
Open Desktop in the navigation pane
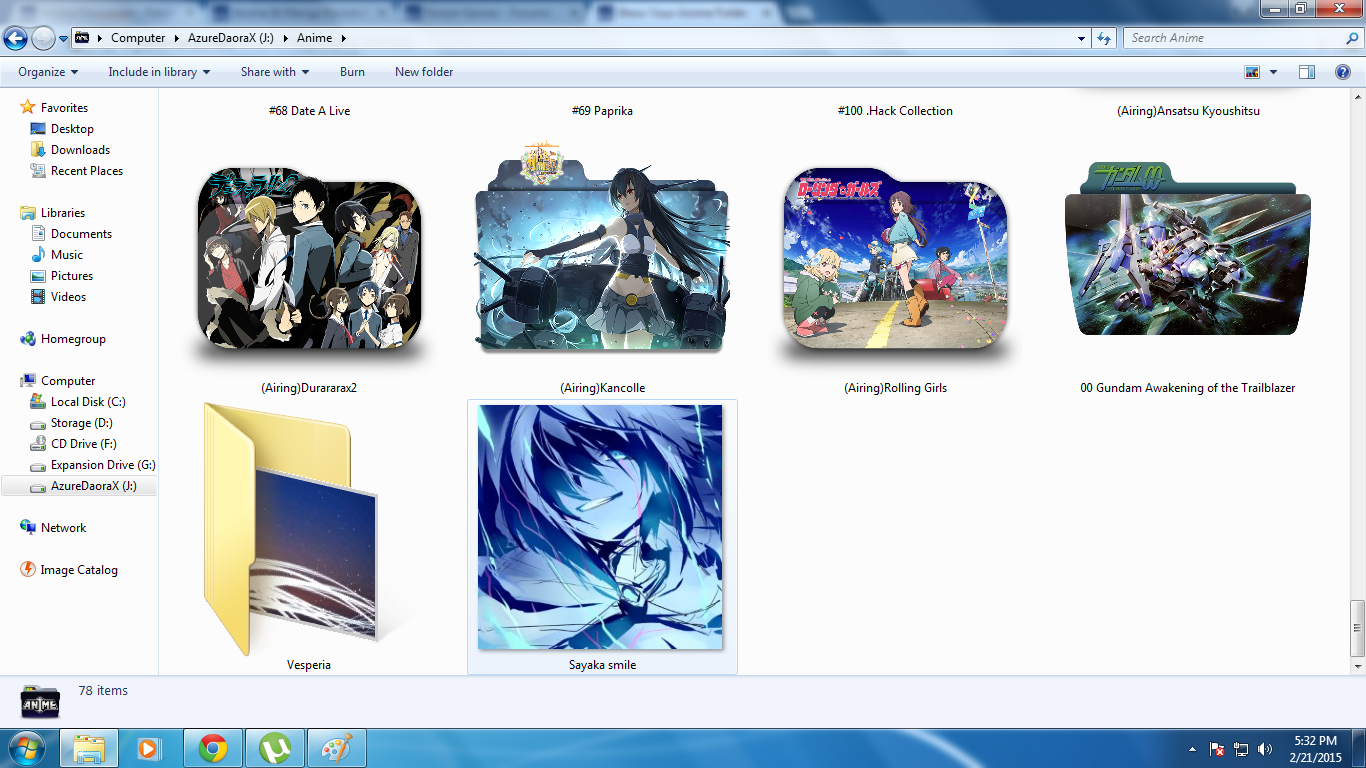click(72, 129)
